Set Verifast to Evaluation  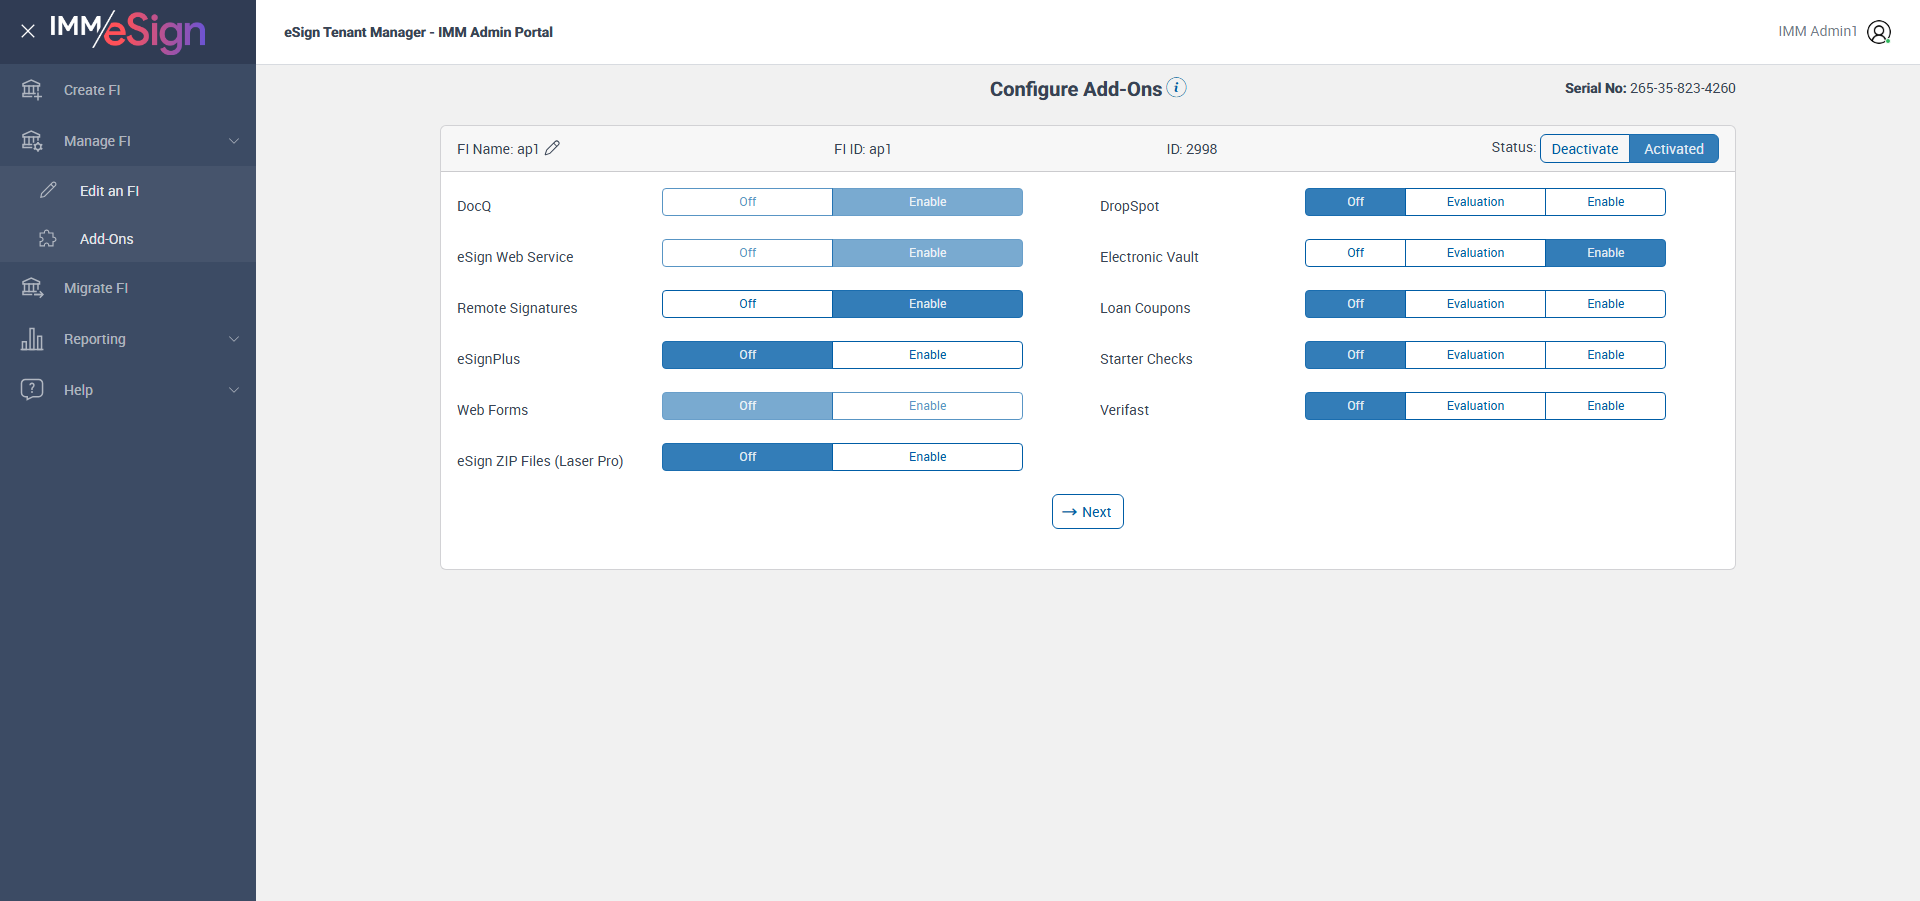tap(1475, 406)
